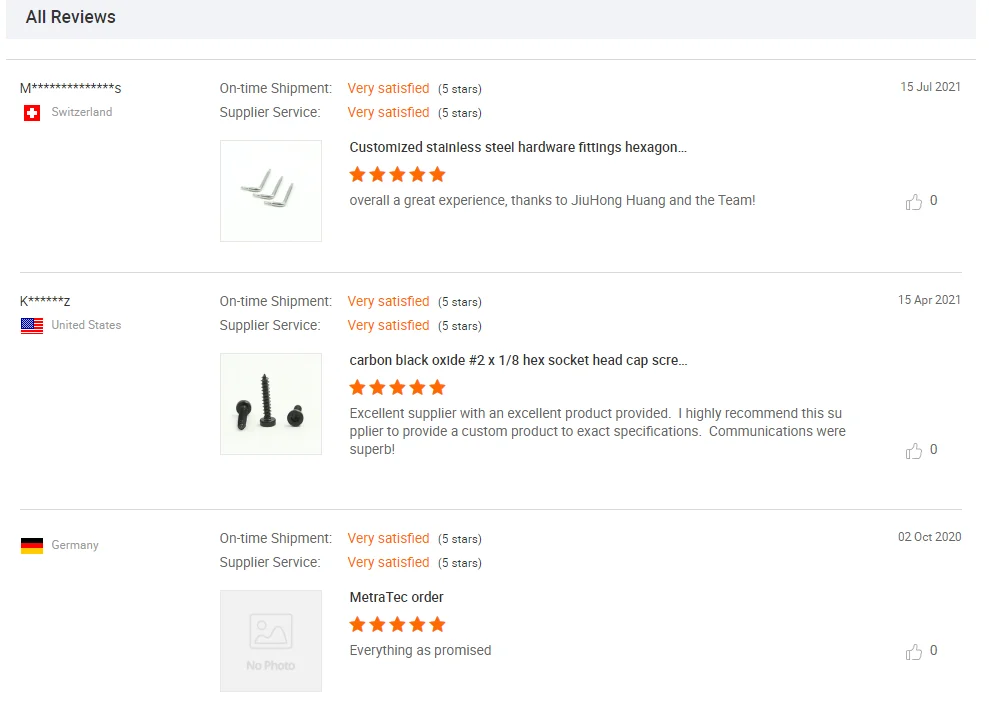The image size is (989, 708).
Task: Click the United States flag icon
Action: 32,326
